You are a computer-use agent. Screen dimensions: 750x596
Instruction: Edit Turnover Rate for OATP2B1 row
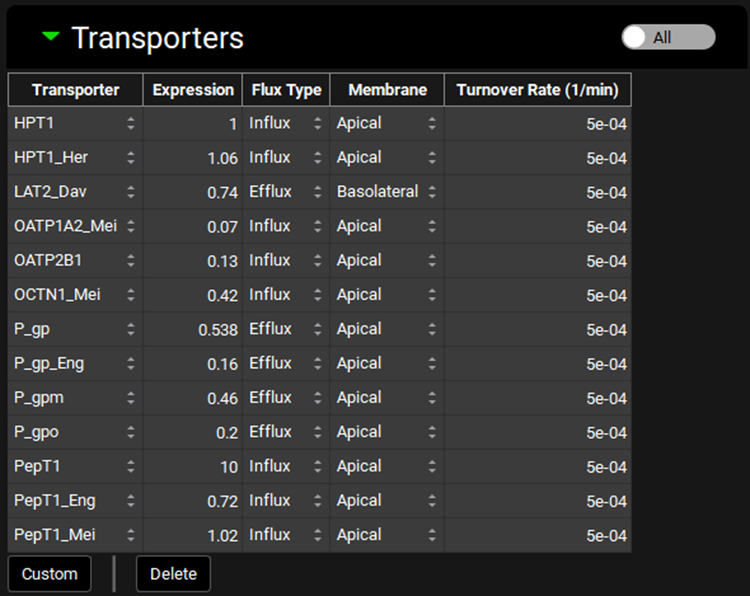[x=537, y=261]
